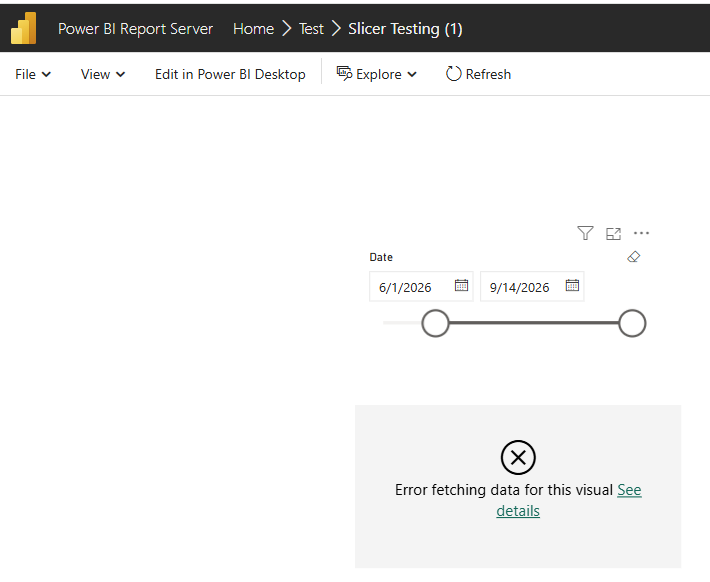Click the Refresh circular arrow icon
This screenshot has height=582, width=710.
453,74
